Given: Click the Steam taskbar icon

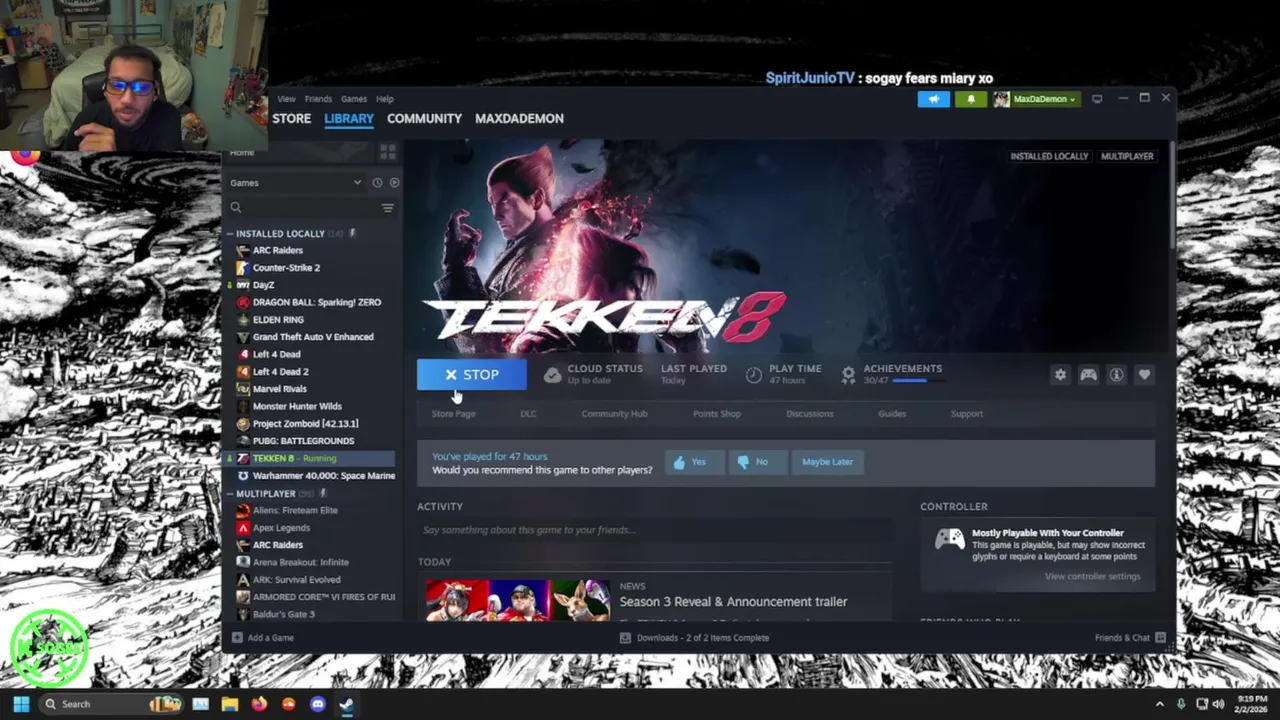Looking at the screenshot, I should (346, 704).
